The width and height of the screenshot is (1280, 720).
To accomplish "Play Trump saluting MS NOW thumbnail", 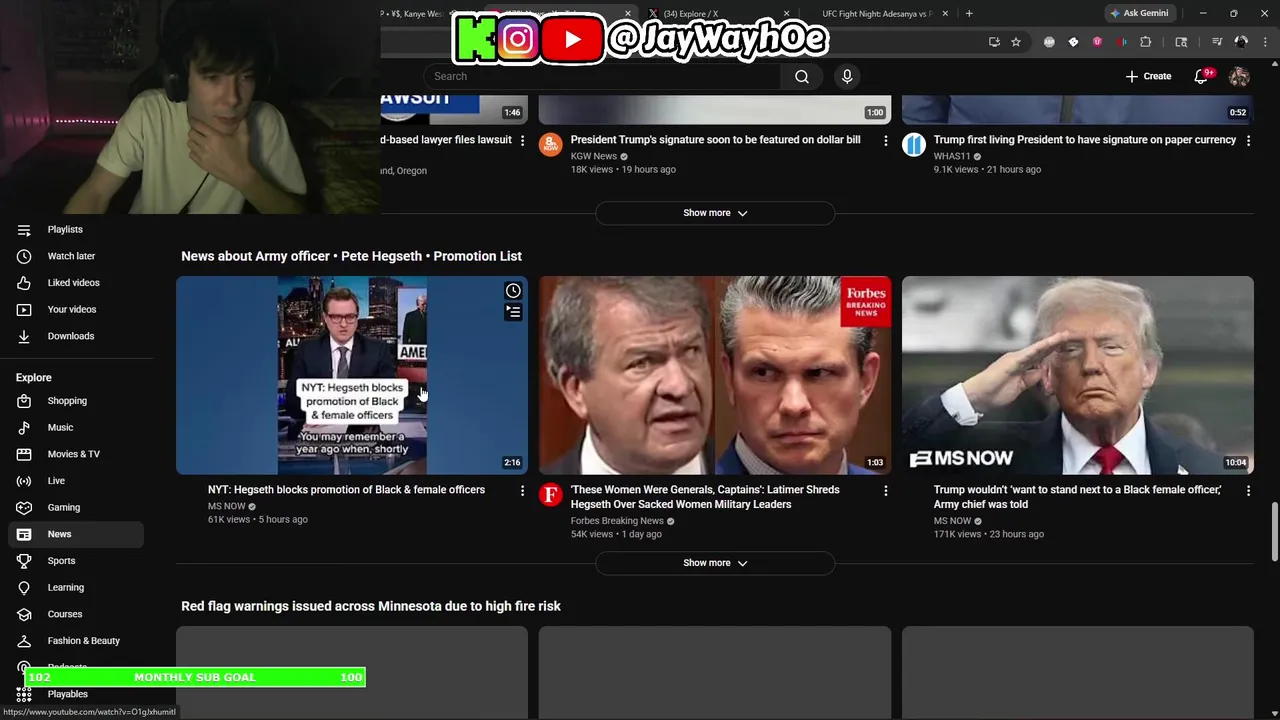I will coord(1078,375).
